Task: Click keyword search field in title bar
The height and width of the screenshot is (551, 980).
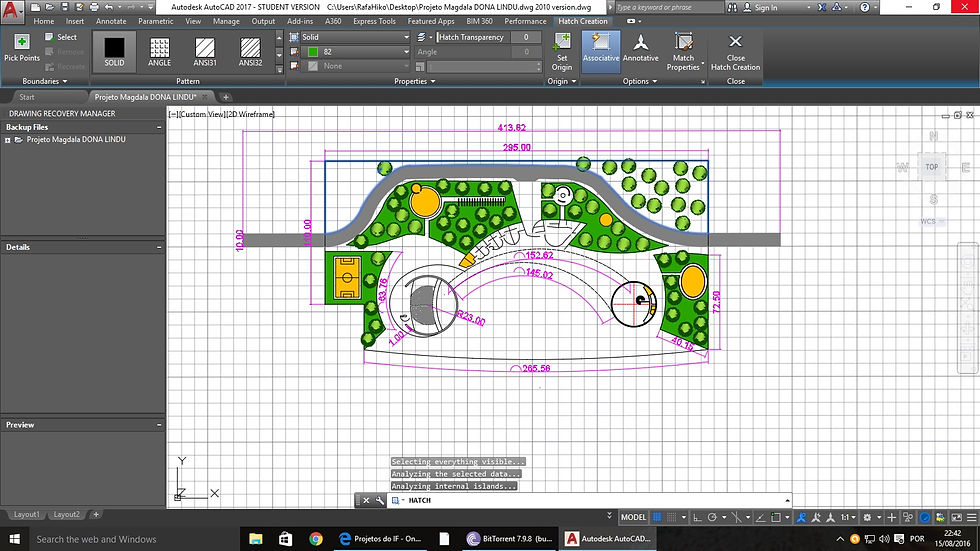Action: [x=668, y=7]
